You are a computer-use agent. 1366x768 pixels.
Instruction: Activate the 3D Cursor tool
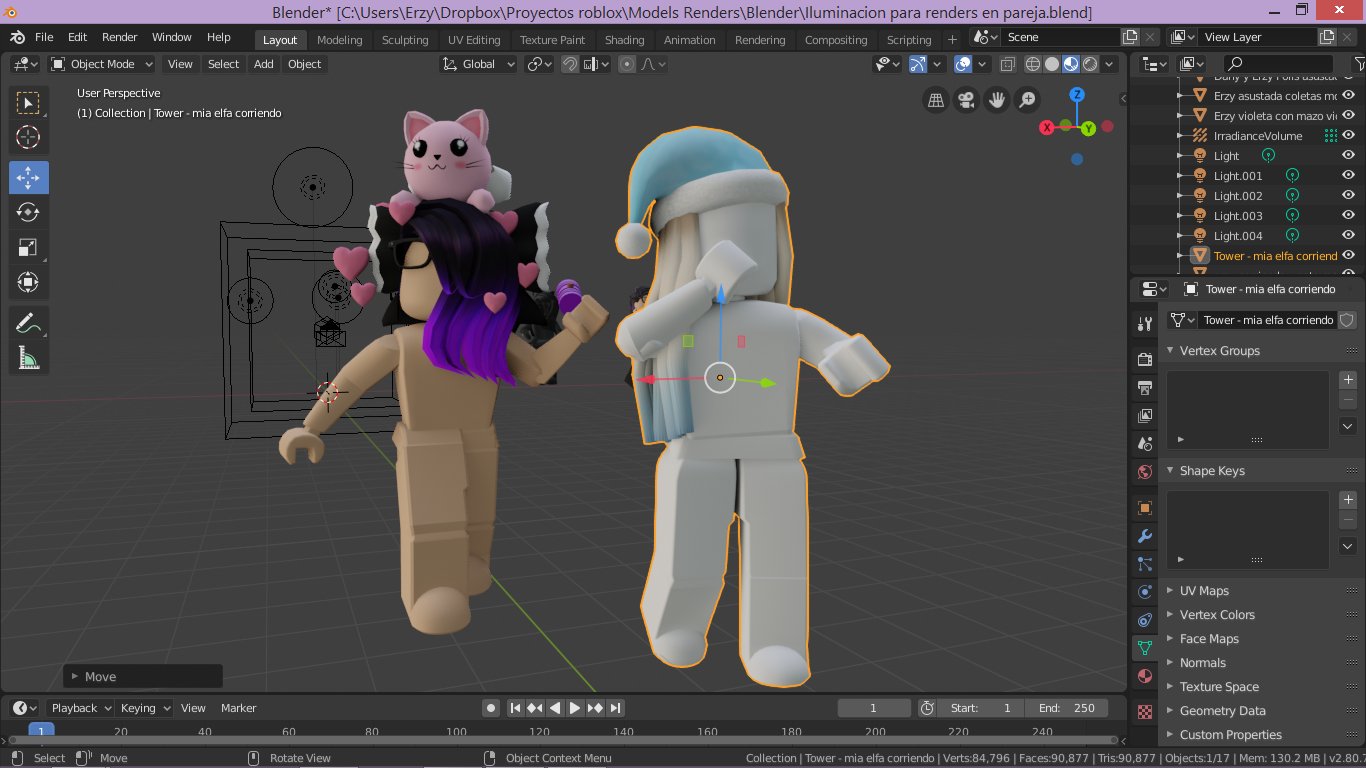28,138
